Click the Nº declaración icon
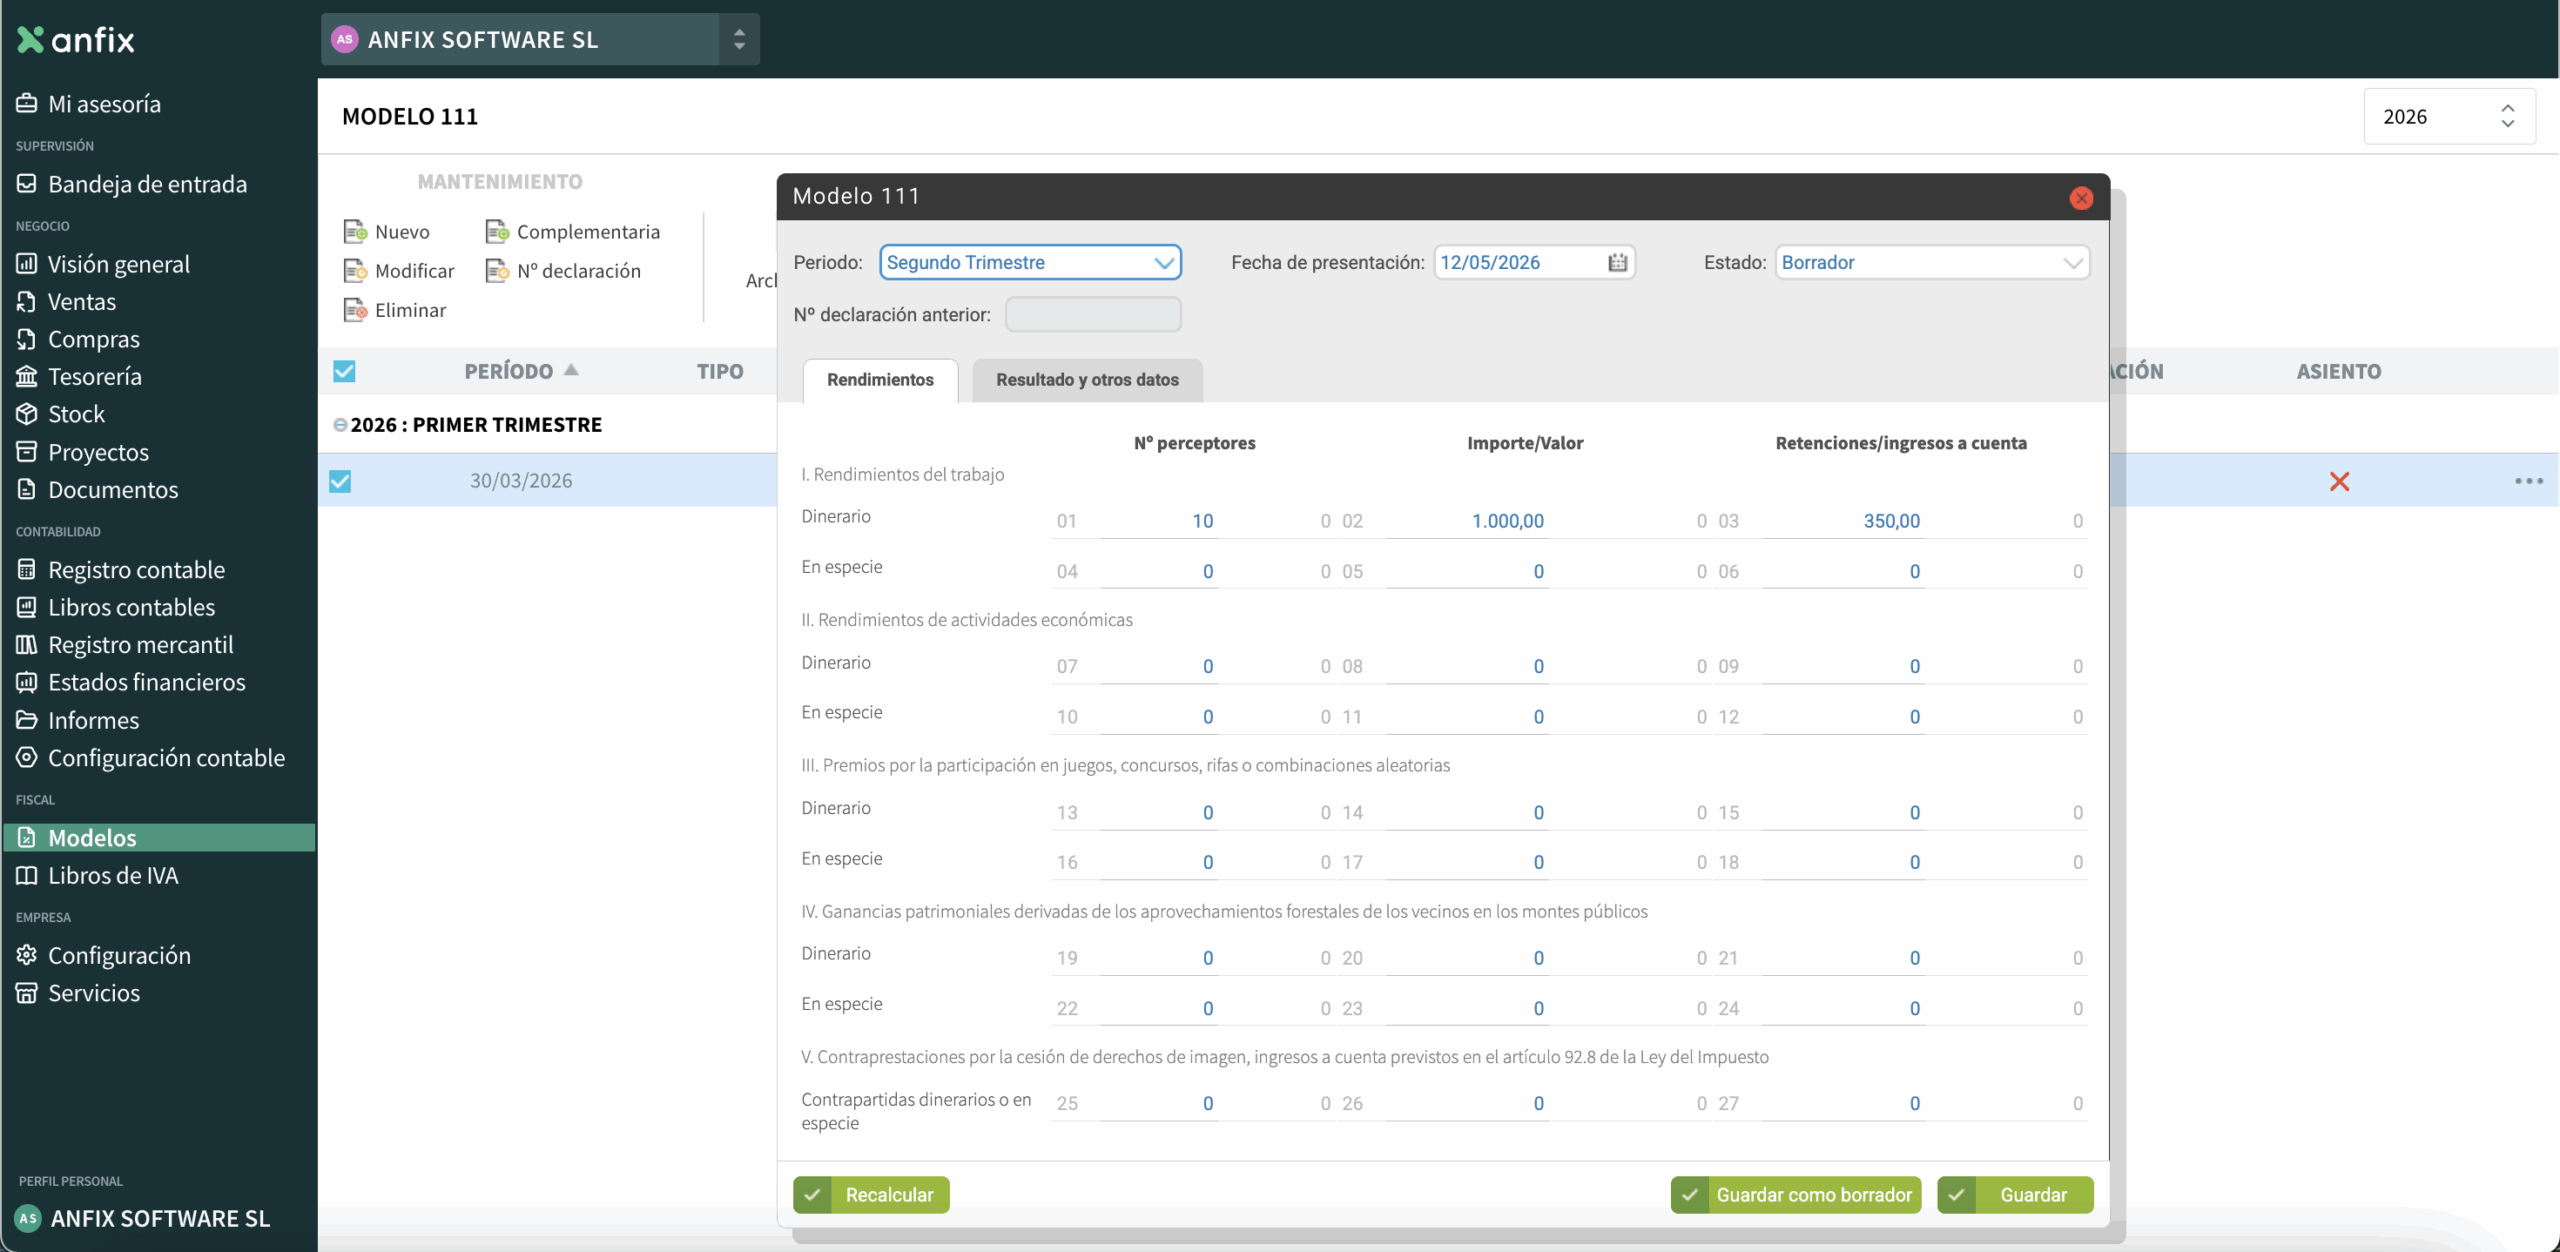 (497, 271)
